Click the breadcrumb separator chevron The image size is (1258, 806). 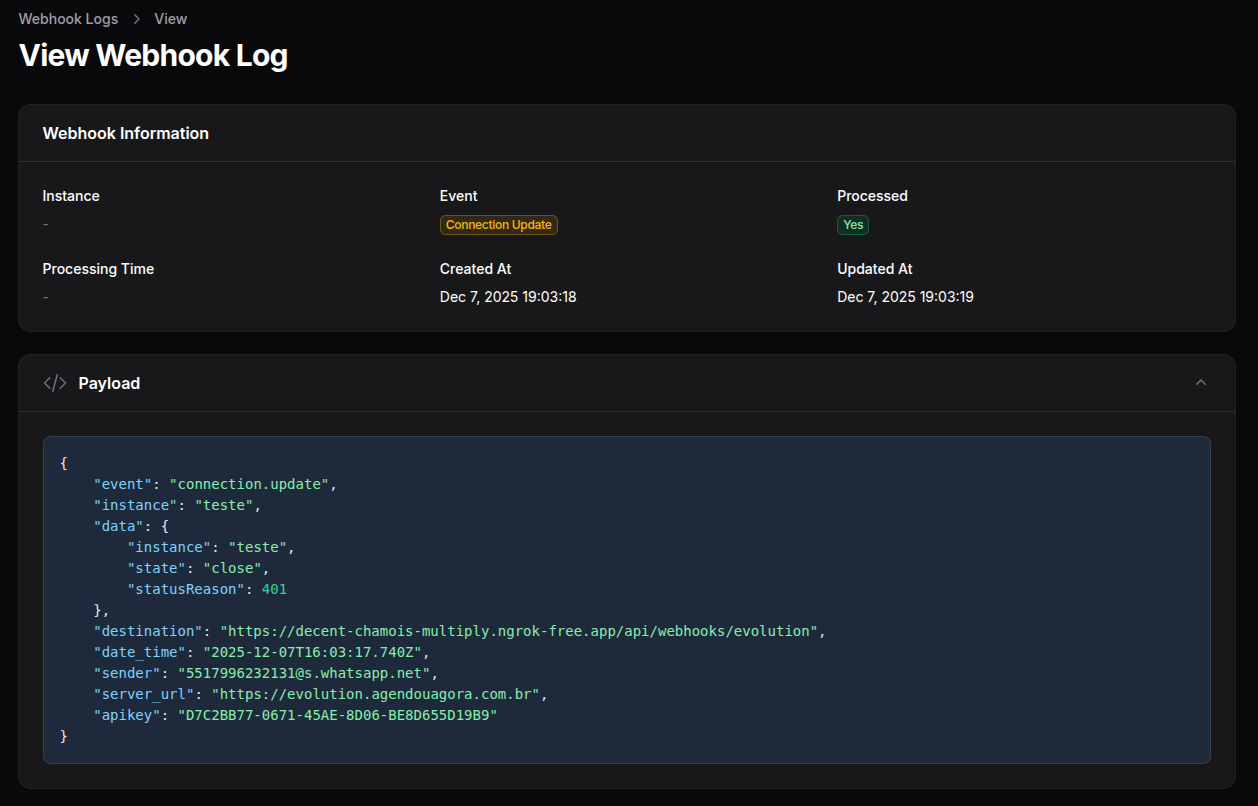[x=135, y=18]
